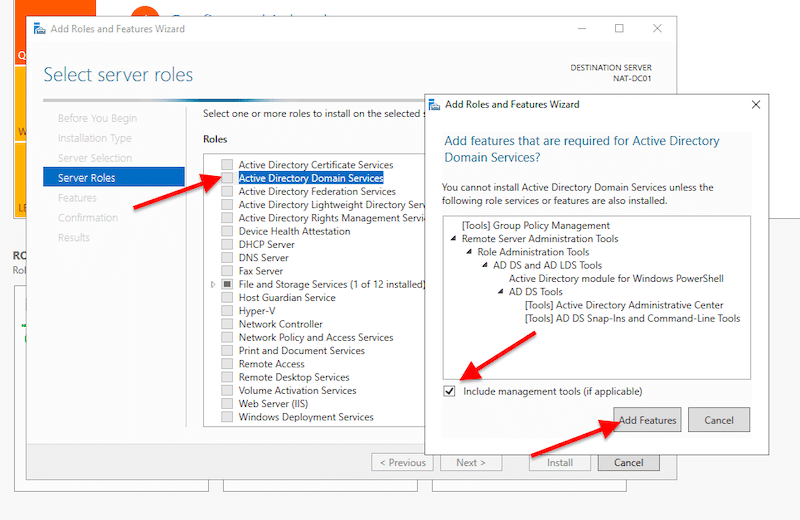Go to Server Selection step
800x520 pixels.
point(95,158)
